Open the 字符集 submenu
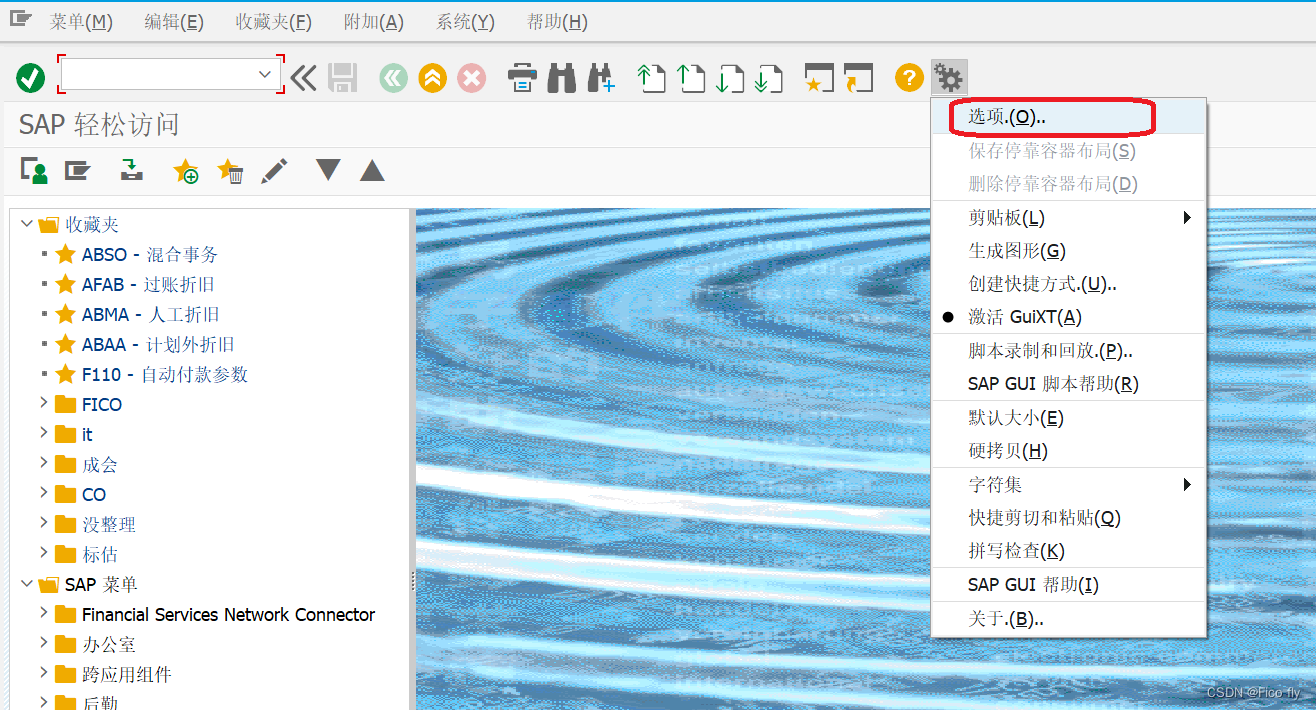Image resolution: width=1316 pixels, height=710 pixels. point(1069,485)
